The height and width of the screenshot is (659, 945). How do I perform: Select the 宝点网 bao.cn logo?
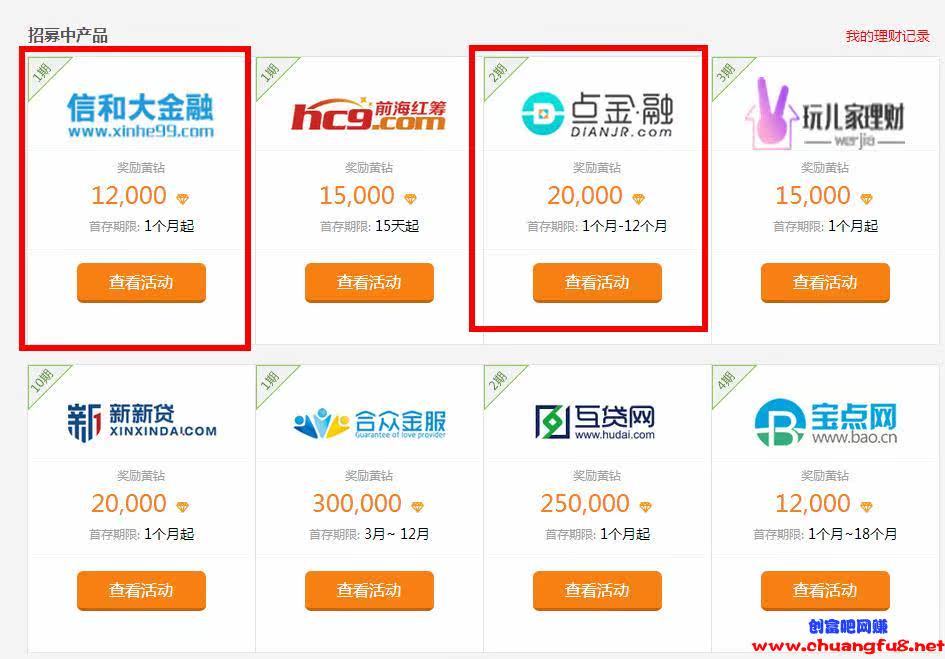pyautogui.click(x=826, y=422)
